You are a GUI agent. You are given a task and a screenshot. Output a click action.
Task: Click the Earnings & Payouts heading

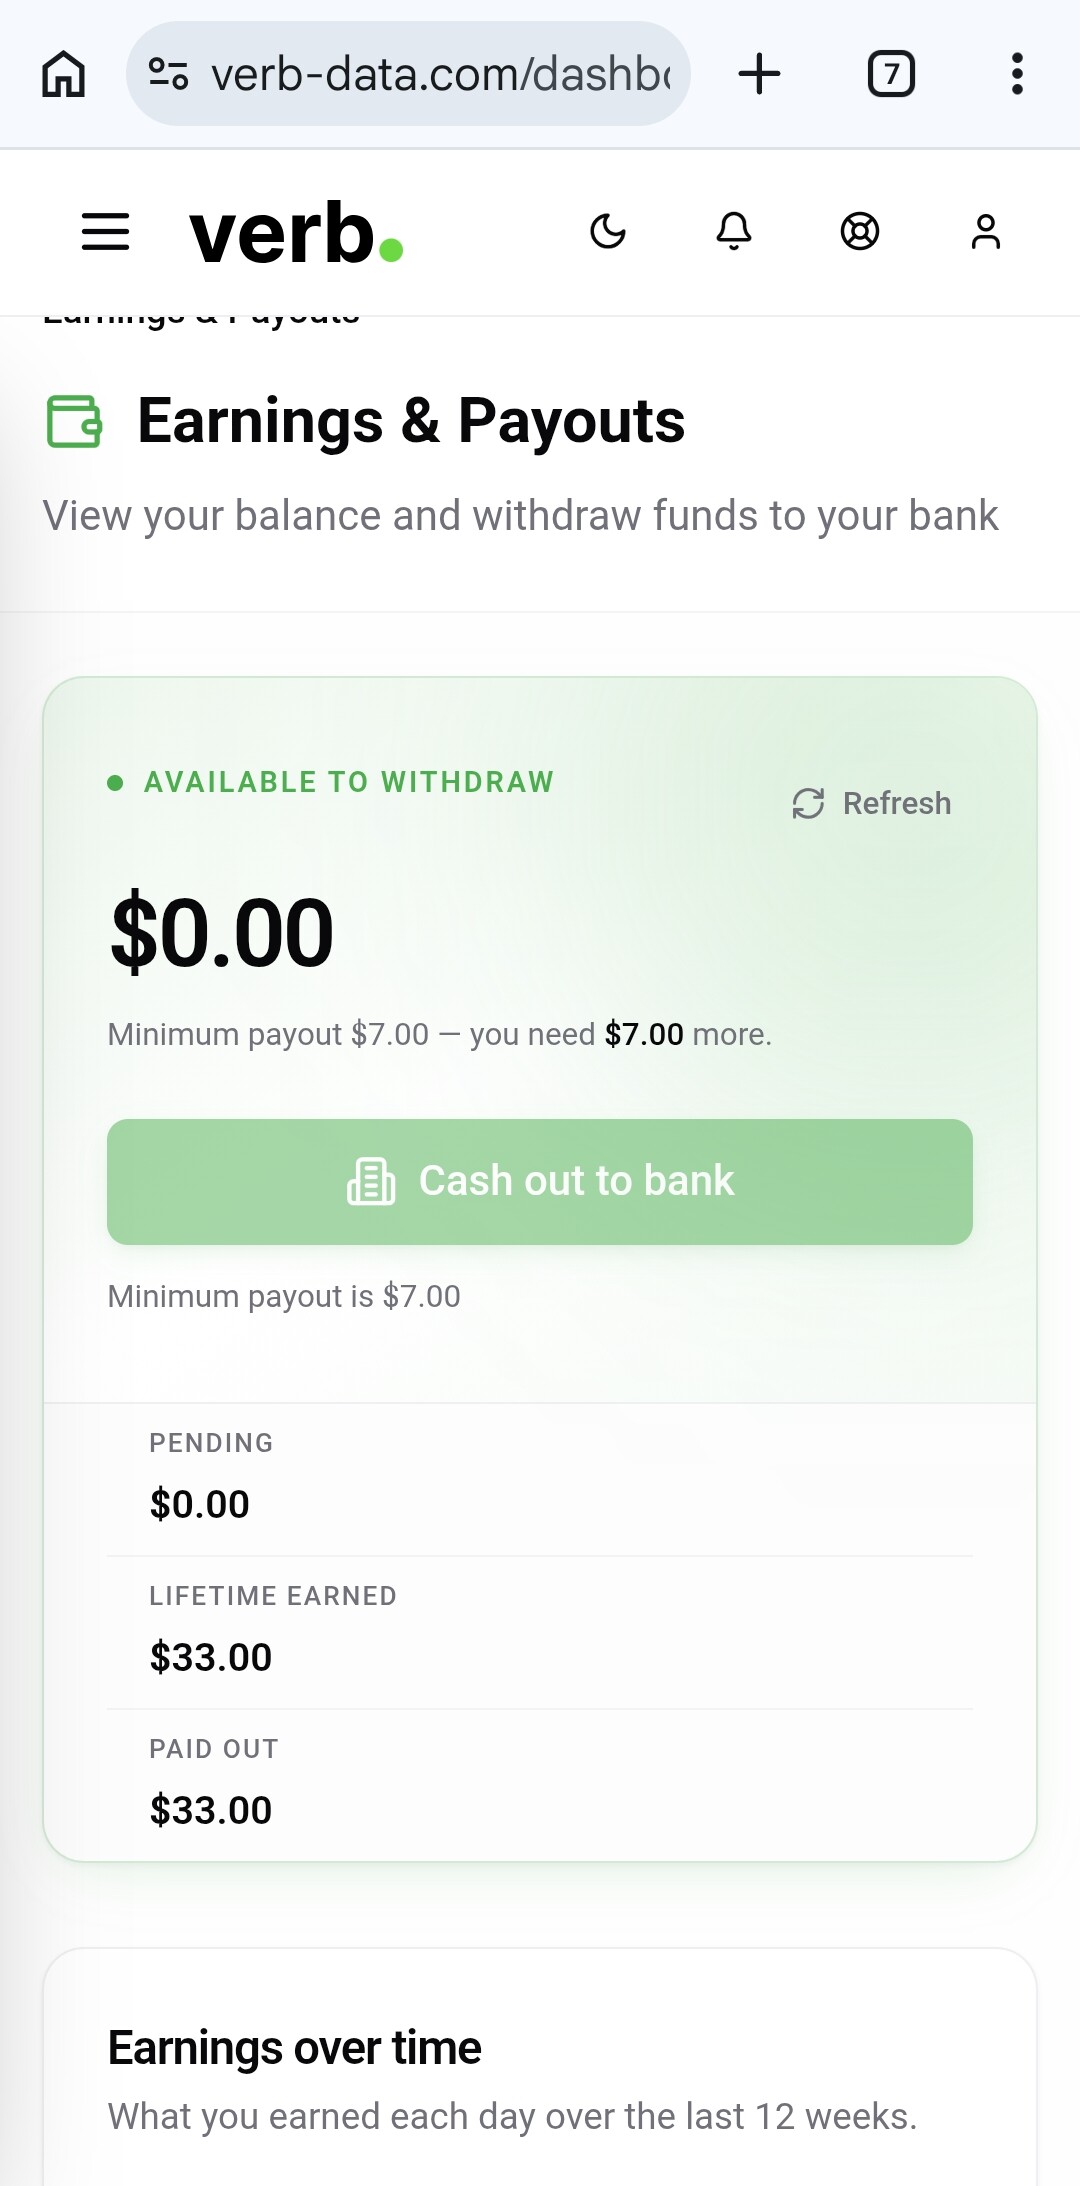point(411,421)
